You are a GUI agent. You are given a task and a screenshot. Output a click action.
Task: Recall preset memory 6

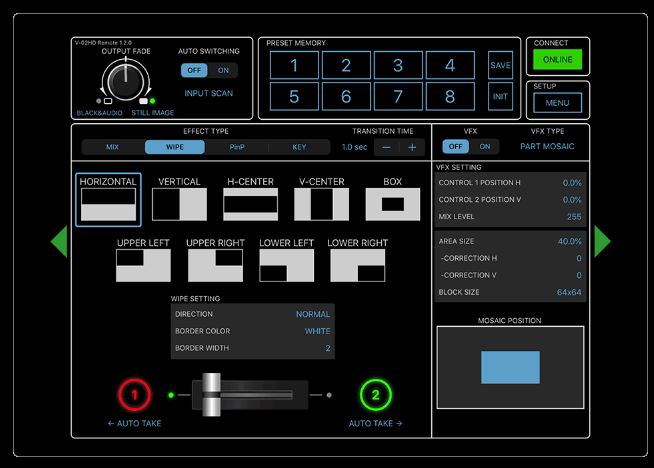point(346,96)
